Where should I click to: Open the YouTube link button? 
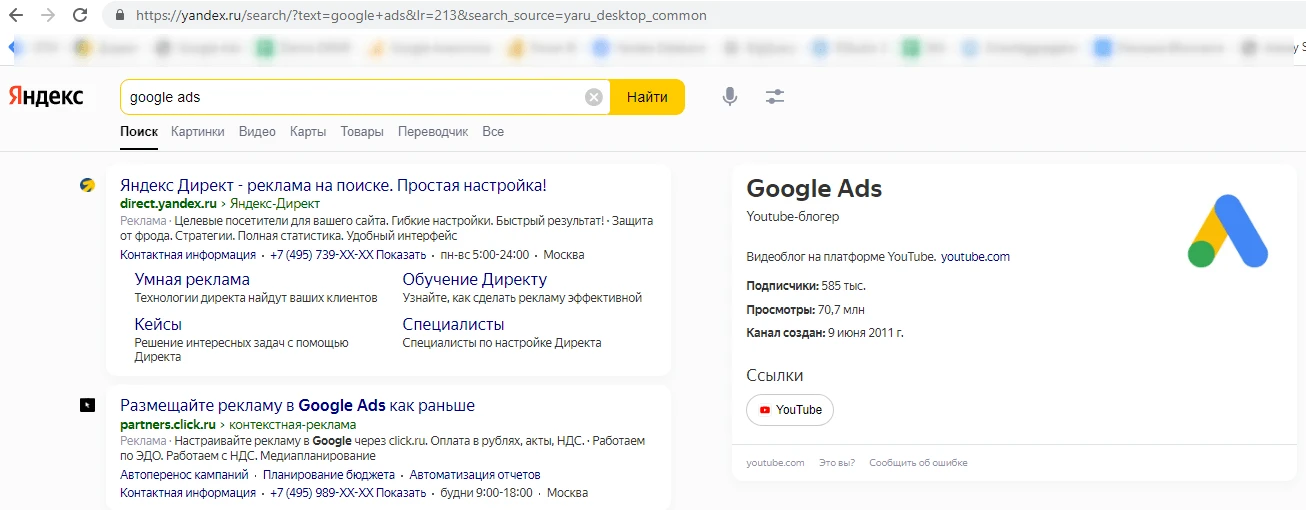[x=790, y=410]
